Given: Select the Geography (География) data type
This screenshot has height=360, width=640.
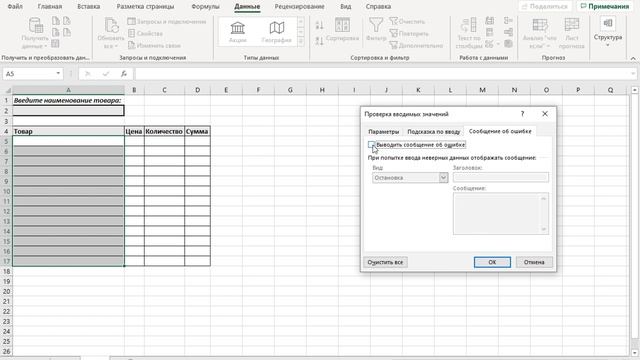Looking at the screenshot, I should 276,32.
